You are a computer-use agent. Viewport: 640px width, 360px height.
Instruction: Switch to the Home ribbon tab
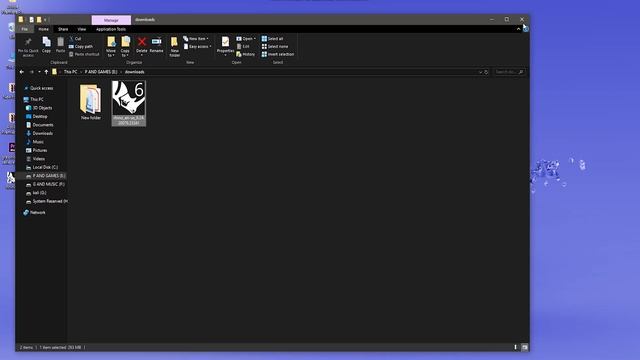pos(43,29)
